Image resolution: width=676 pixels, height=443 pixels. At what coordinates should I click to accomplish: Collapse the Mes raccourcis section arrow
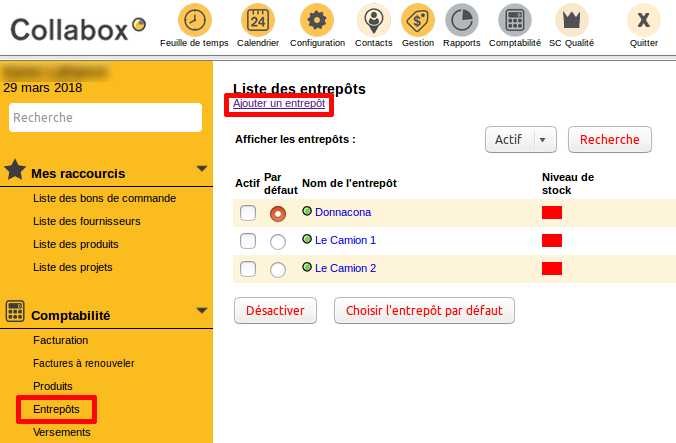coord(201,169)
